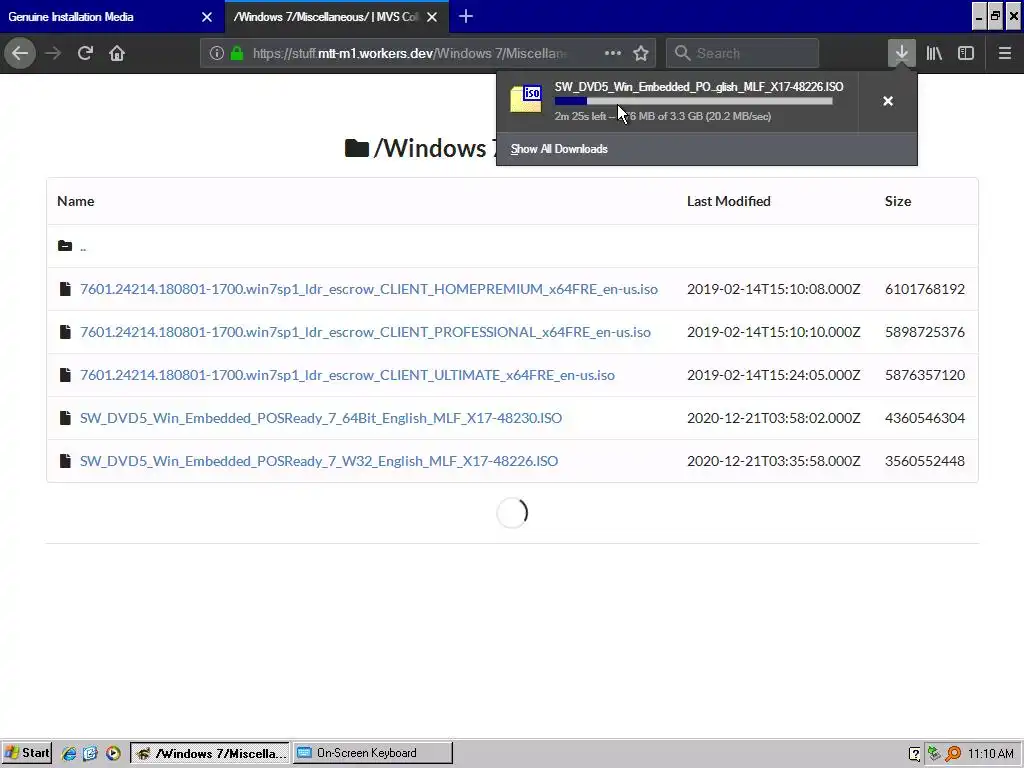This screenshot has height=768, width=1024.
Task: Close the Genuine Installation Media tab
Action: pos(207,17)
